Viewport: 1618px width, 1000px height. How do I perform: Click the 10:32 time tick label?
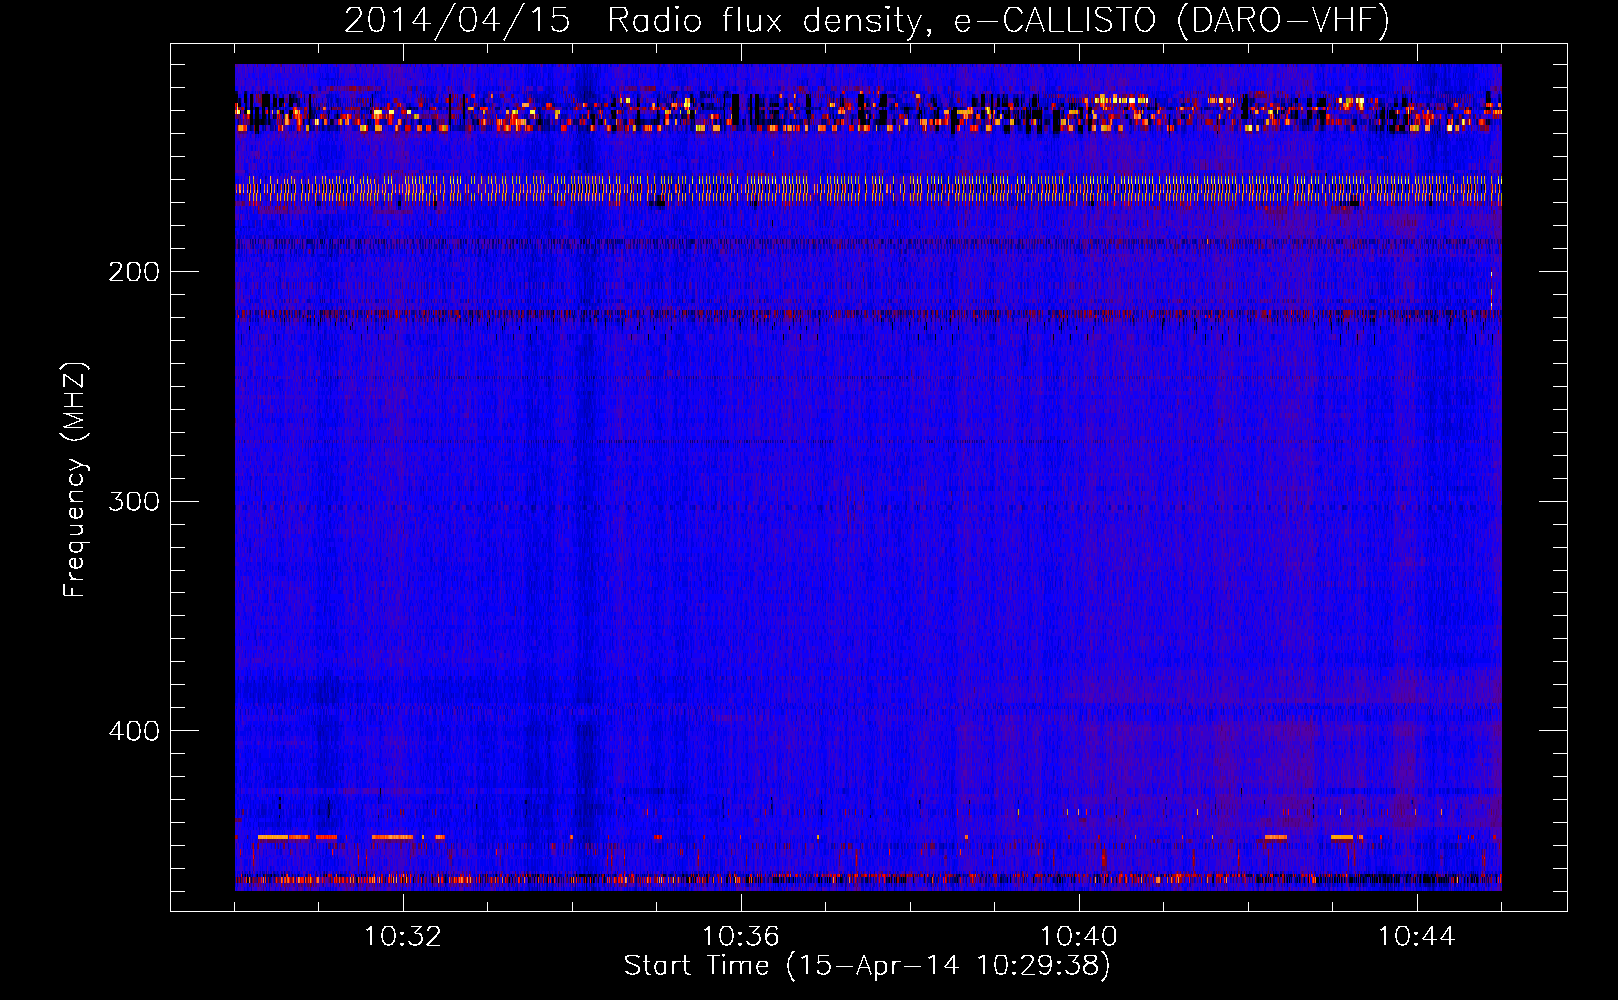[403, 937]
